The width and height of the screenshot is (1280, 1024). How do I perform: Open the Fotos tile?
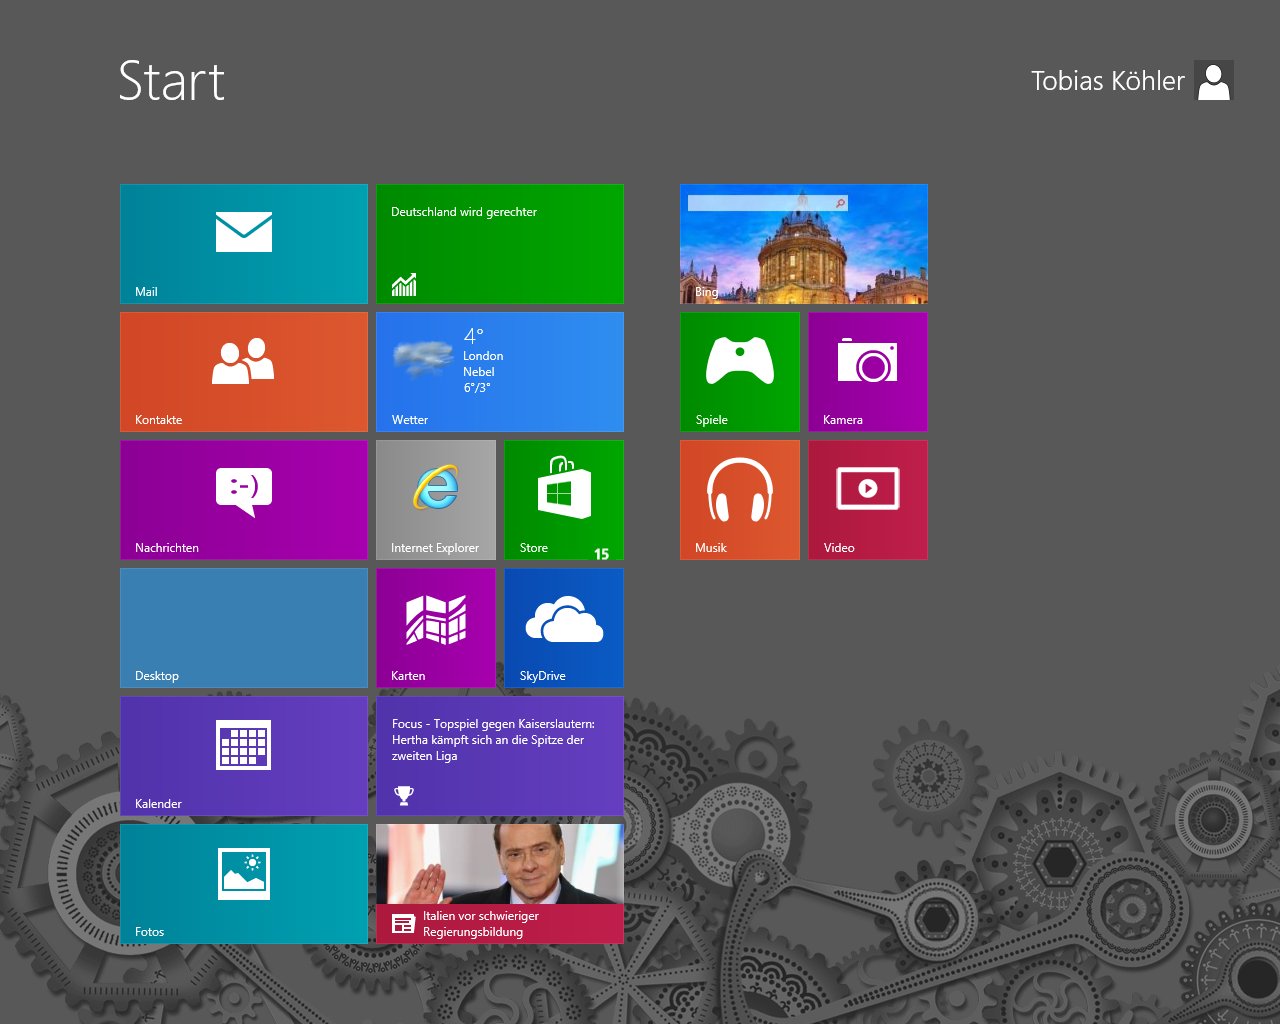tap(244, 884)
